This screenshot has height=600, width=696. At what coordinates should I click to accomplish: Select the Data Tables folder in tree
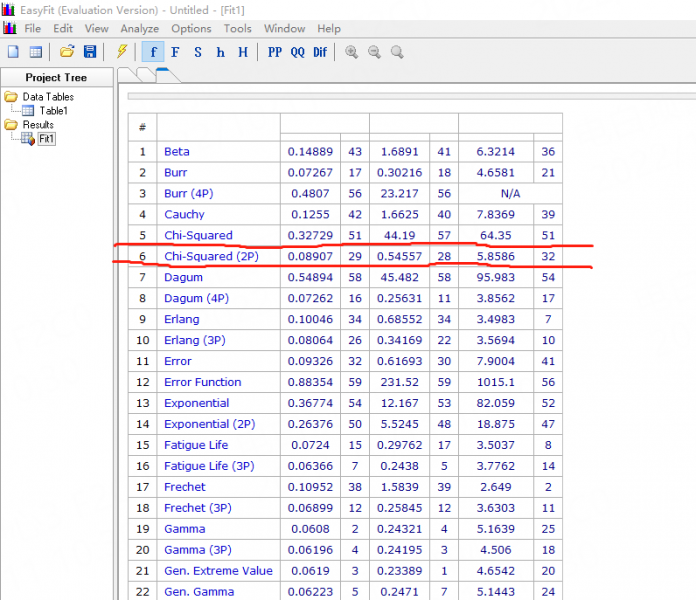click(47, 97)
